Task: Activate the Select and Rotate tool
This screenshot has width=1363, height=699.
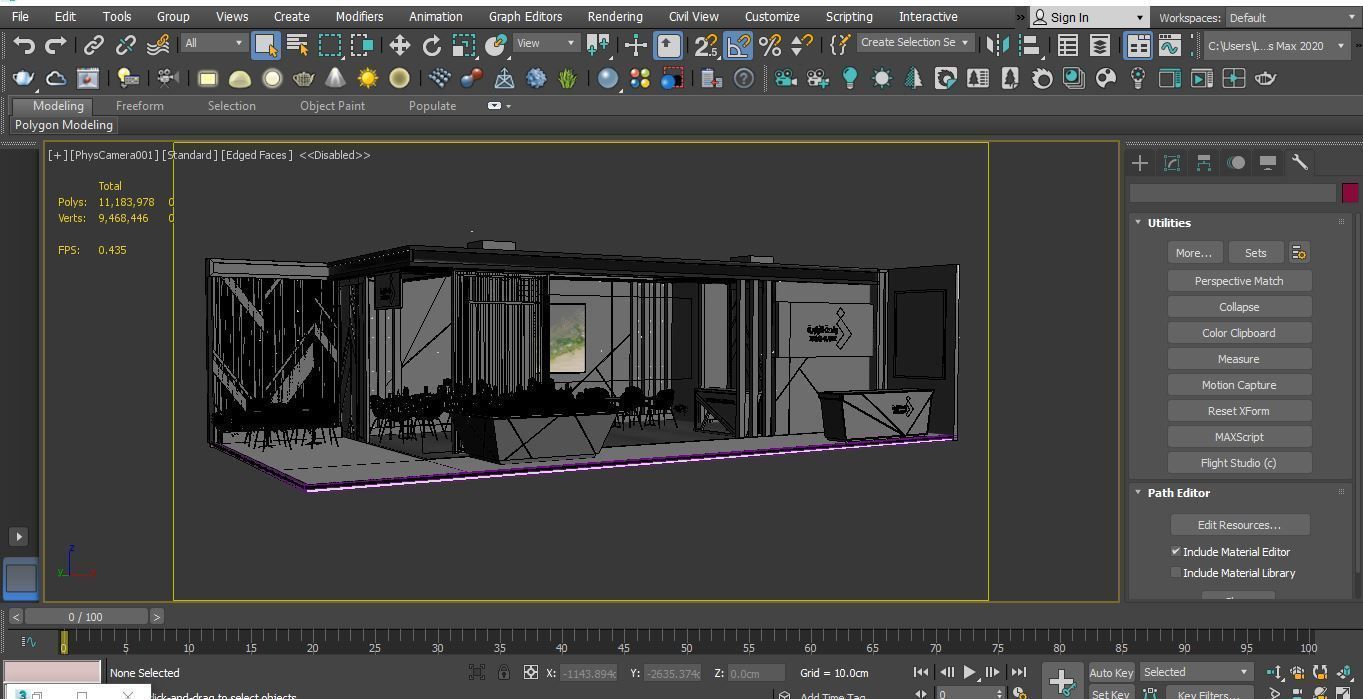Action: click(x=432, y=45)
